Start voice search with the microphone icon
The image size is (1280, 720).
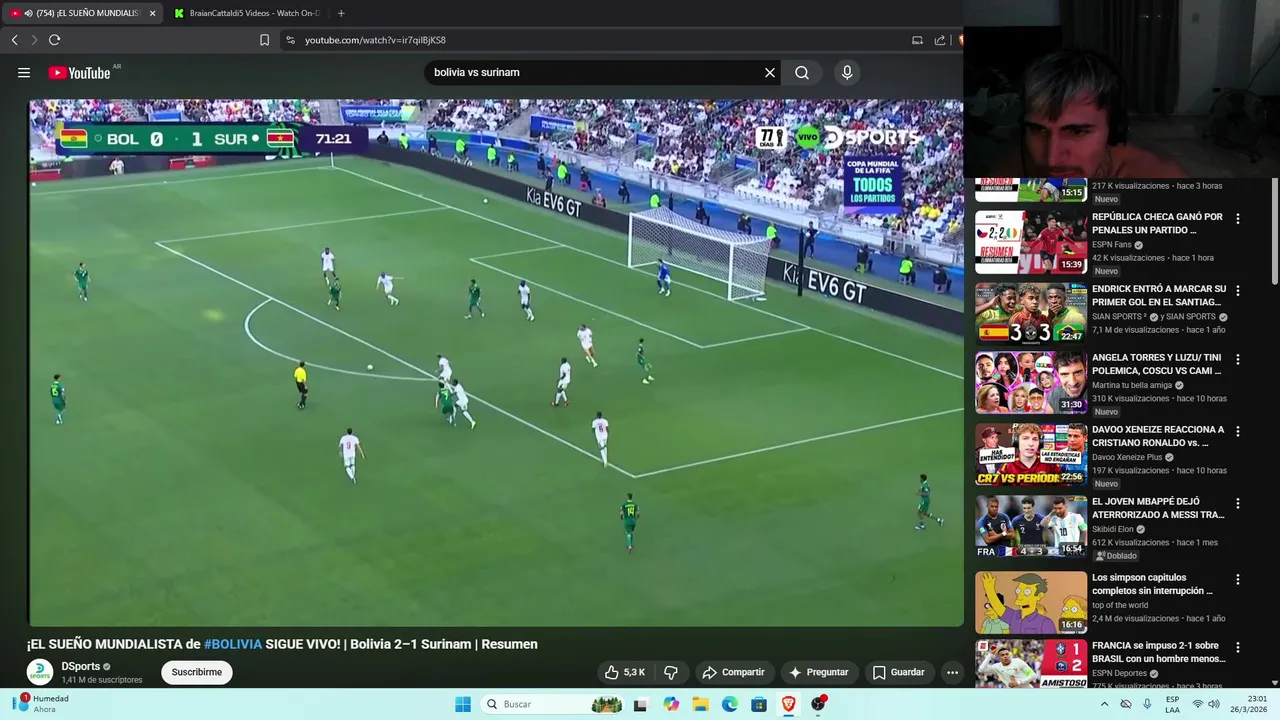[847, 72]
